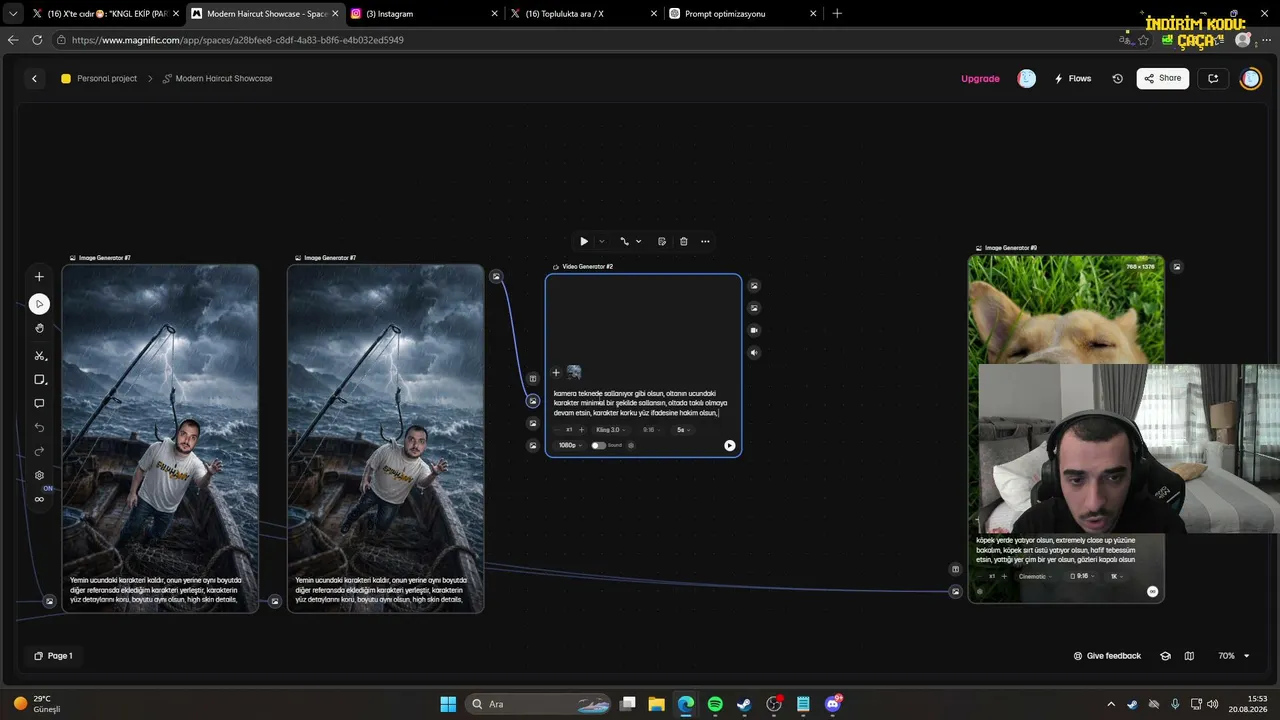Open the 1080p resolution dropdown

[569, 445]
